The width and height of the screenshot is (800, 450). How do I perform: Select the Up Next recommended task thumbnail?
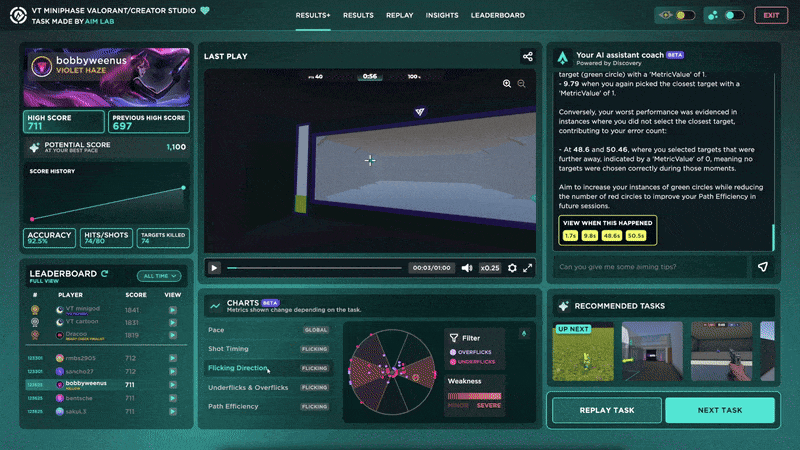click(x=582, y=352)
